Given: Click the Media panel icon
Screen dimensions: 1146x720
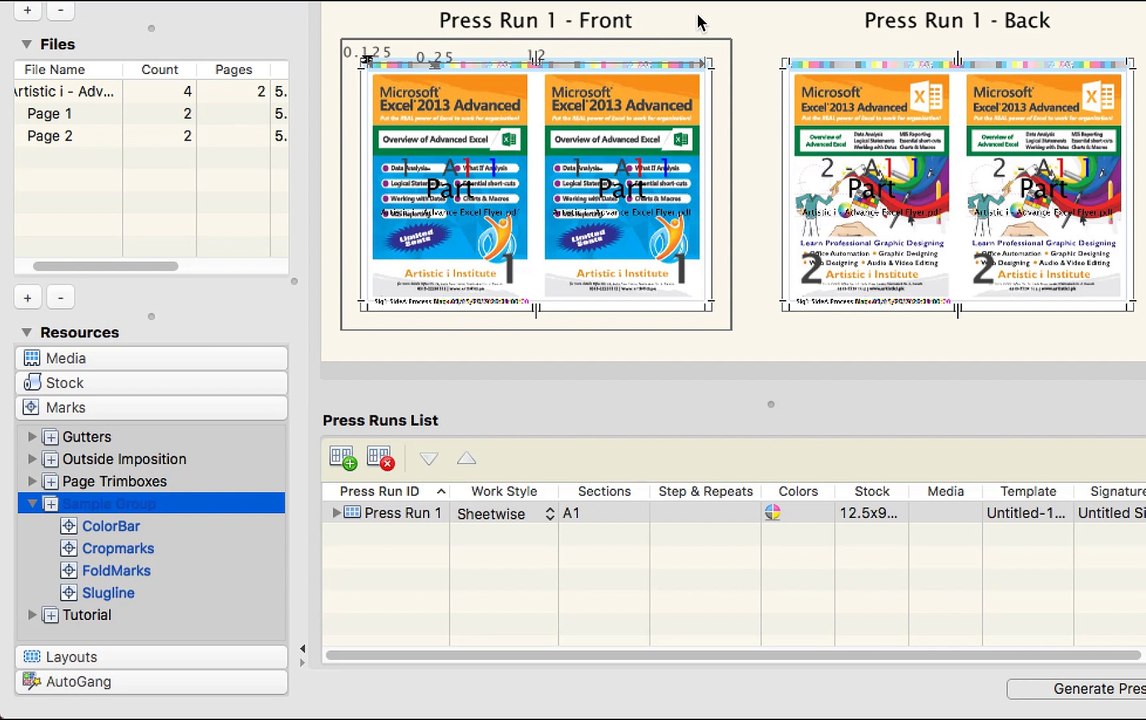Looking at the screenshot, I should [31, 358].
